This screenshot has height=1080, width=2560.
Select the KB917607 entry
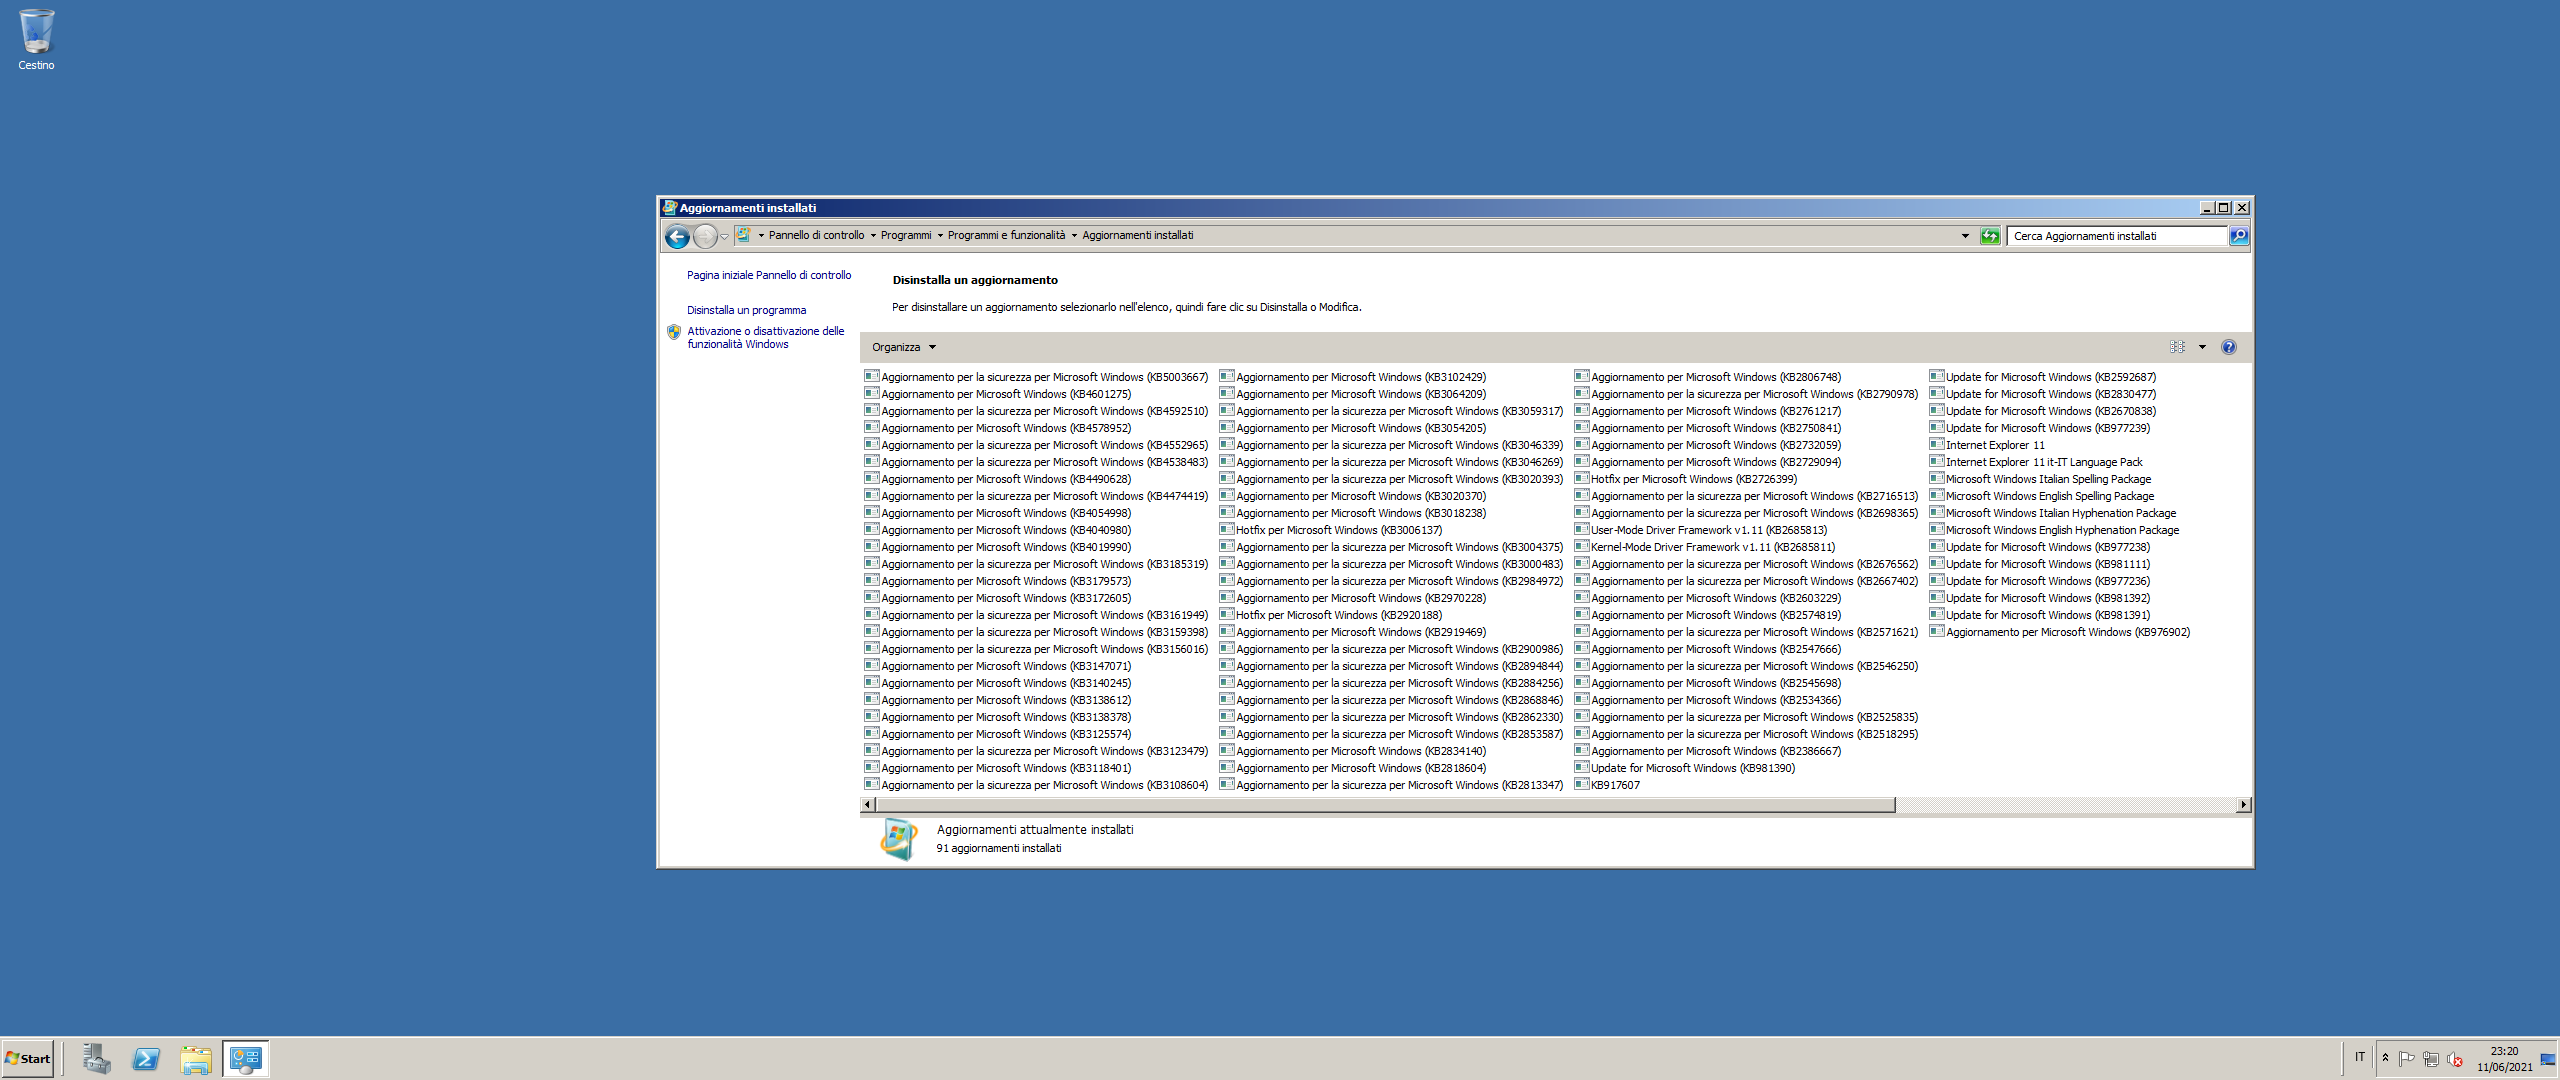[x=1607, y=785]
